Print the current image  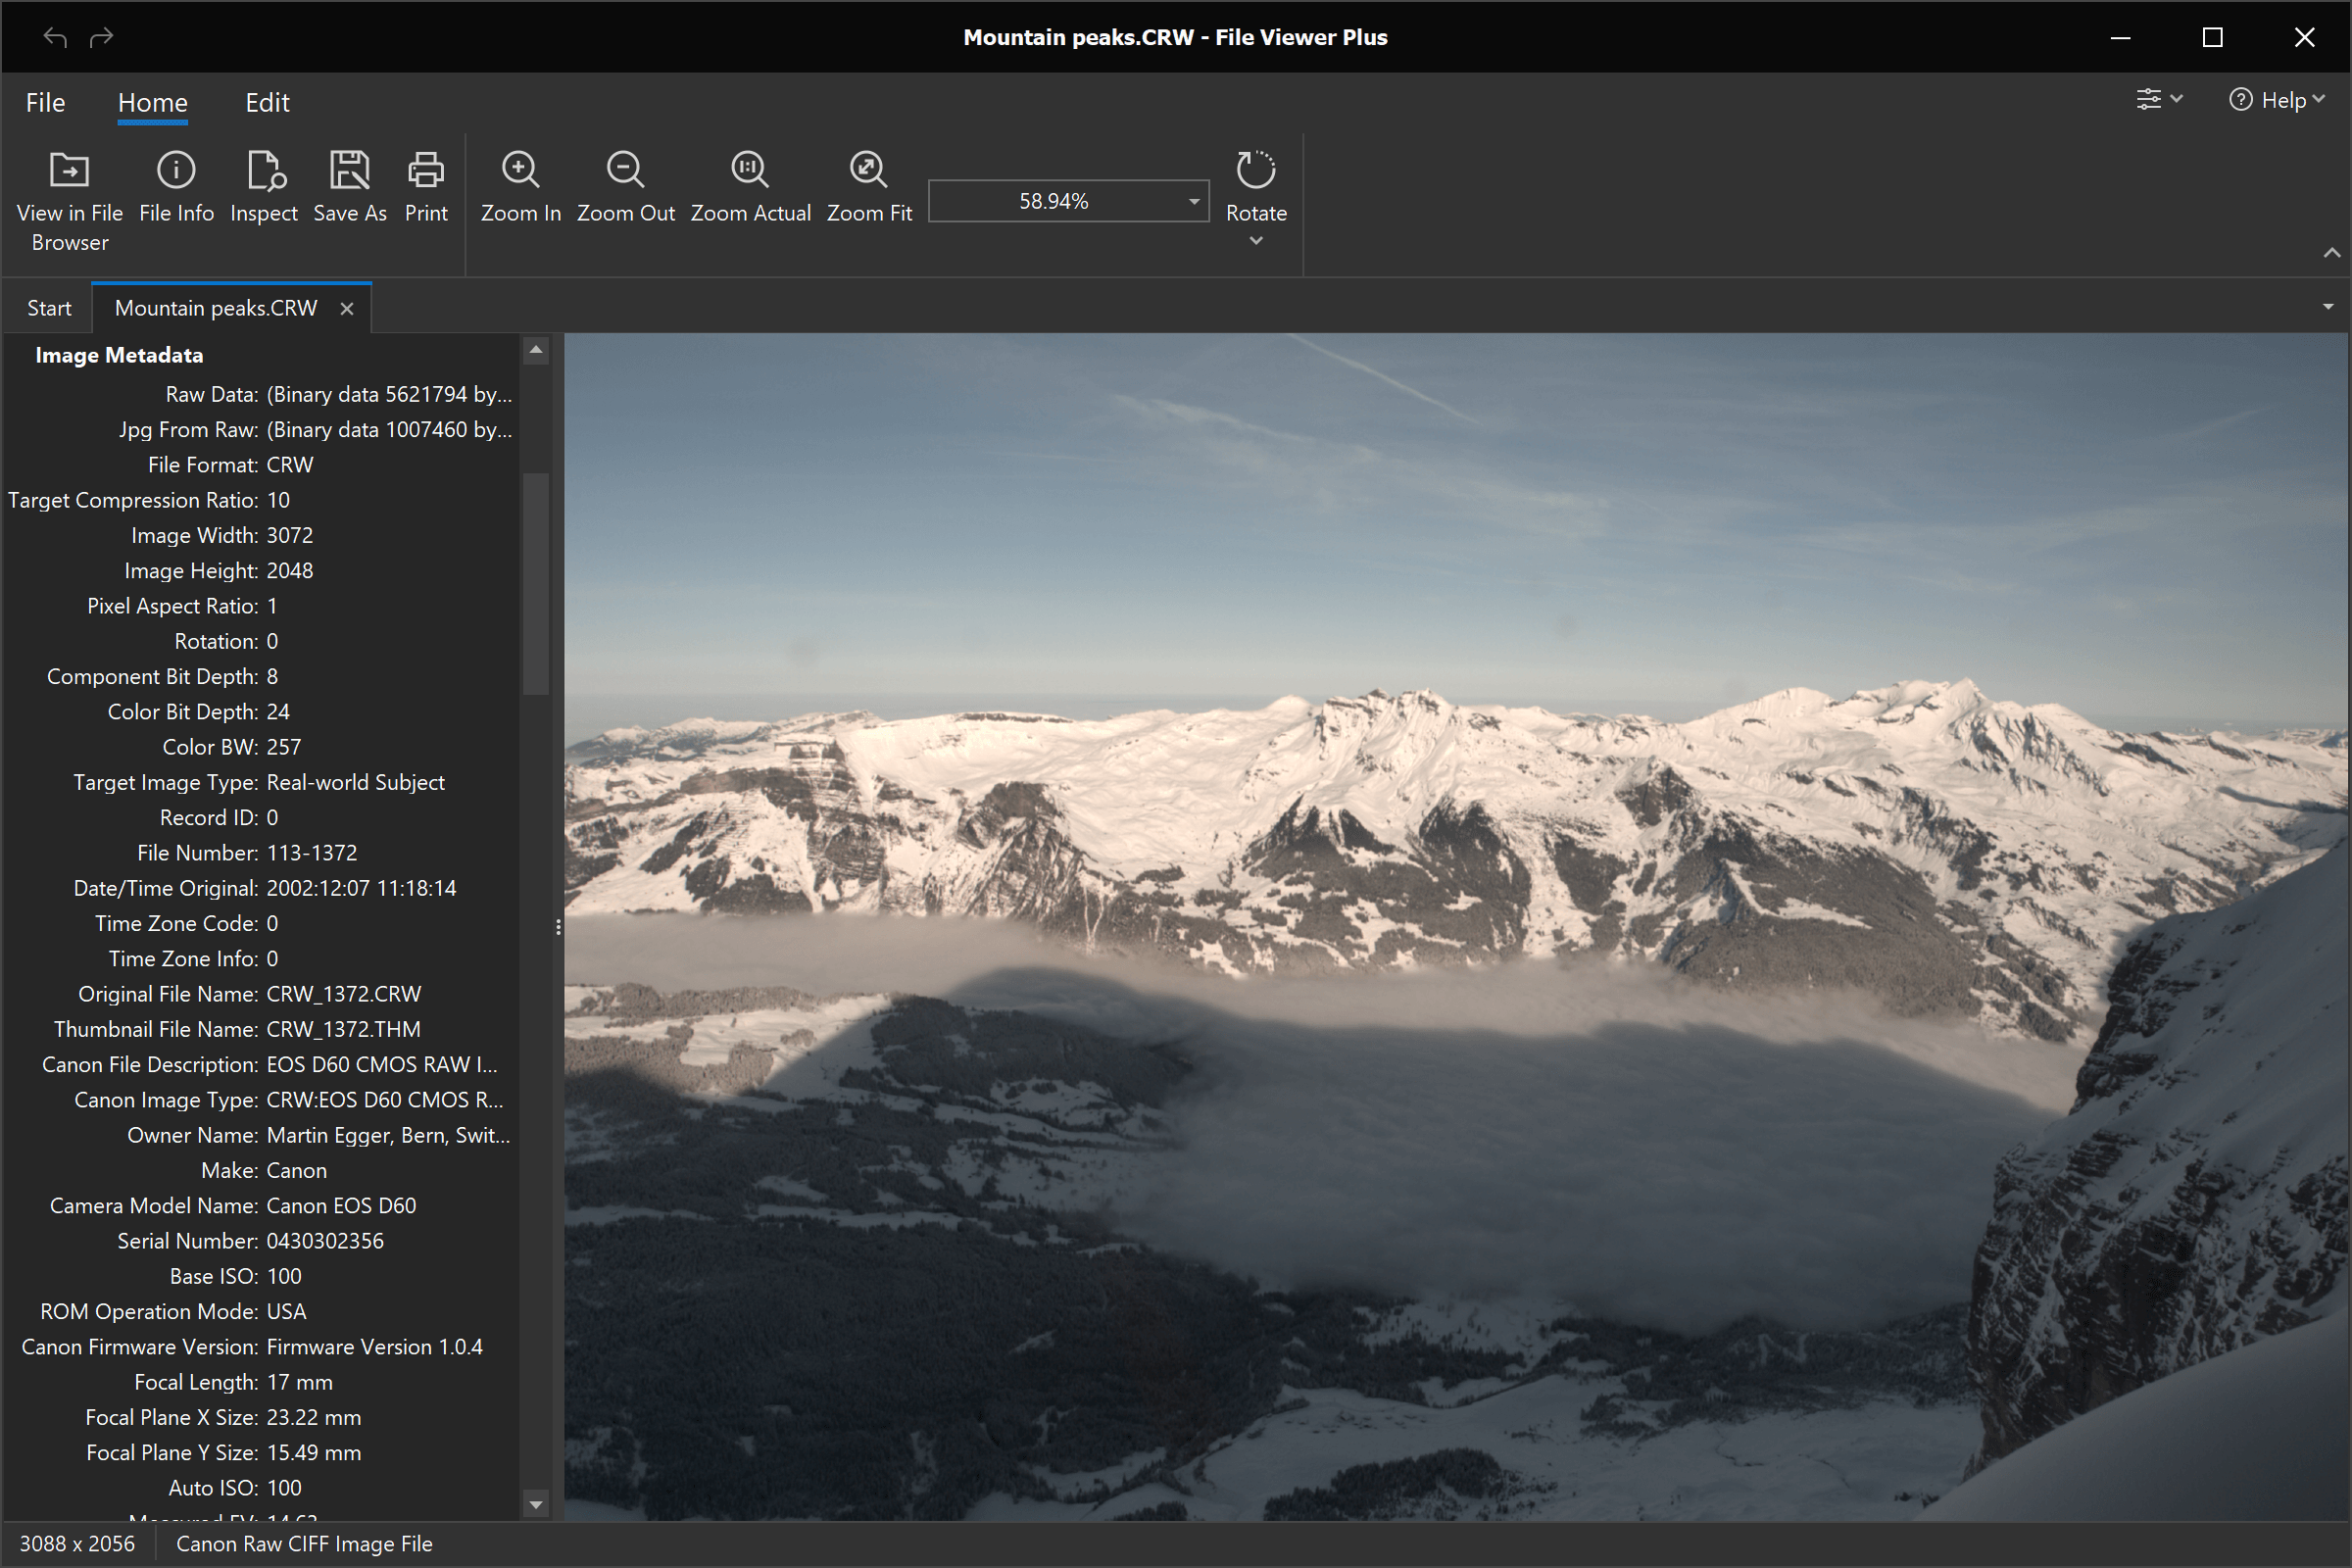coord(426,171)
